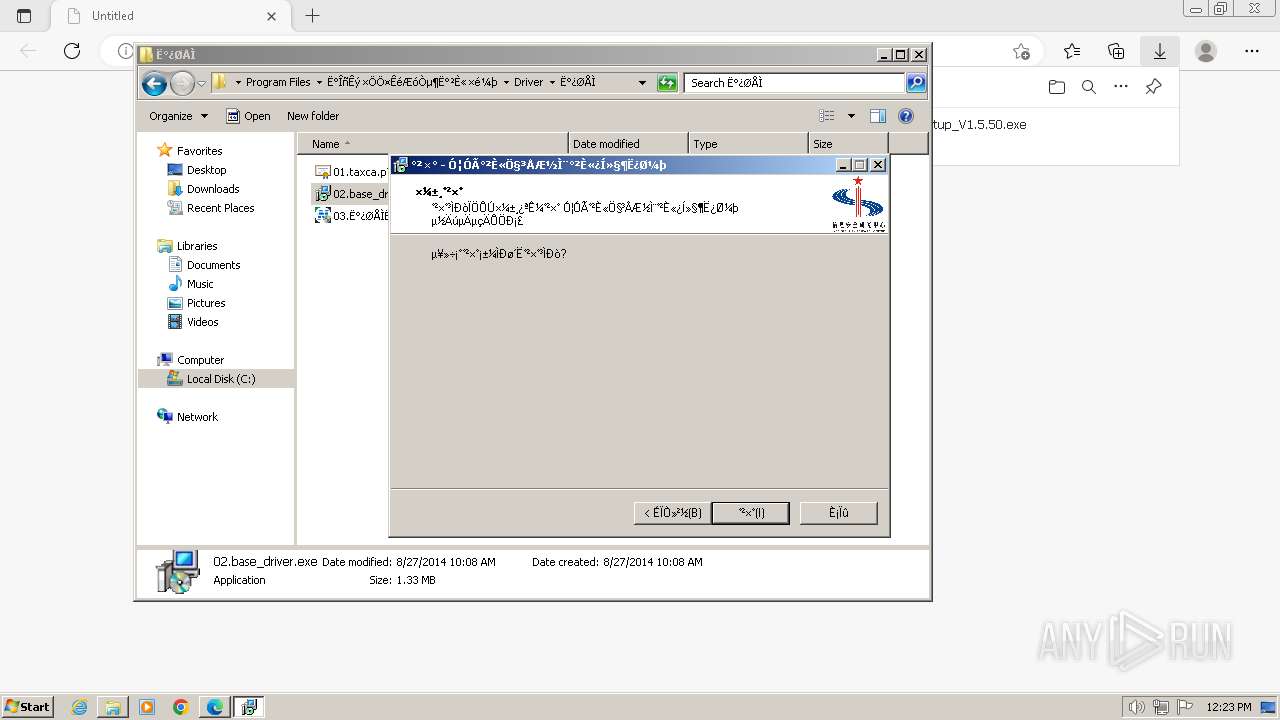Open the Organize menu
The image size is (1280, 720).
click(178, 116)
